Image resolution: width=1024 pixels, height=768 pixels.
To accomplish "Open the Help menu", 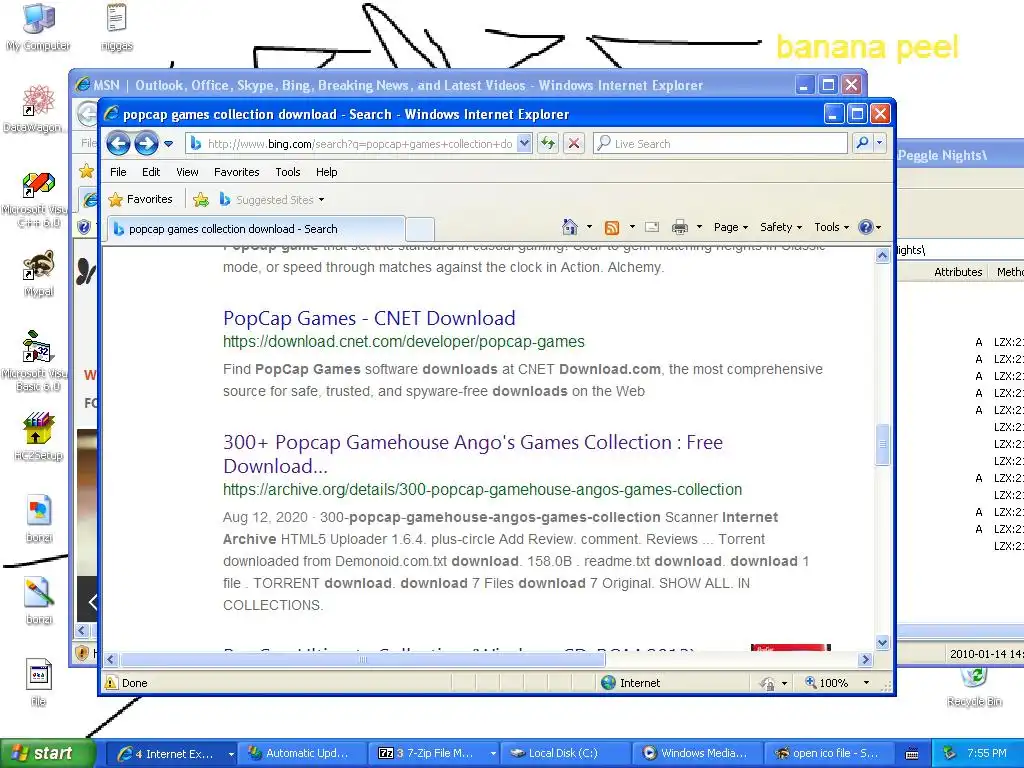I will (x=327, y=172).
